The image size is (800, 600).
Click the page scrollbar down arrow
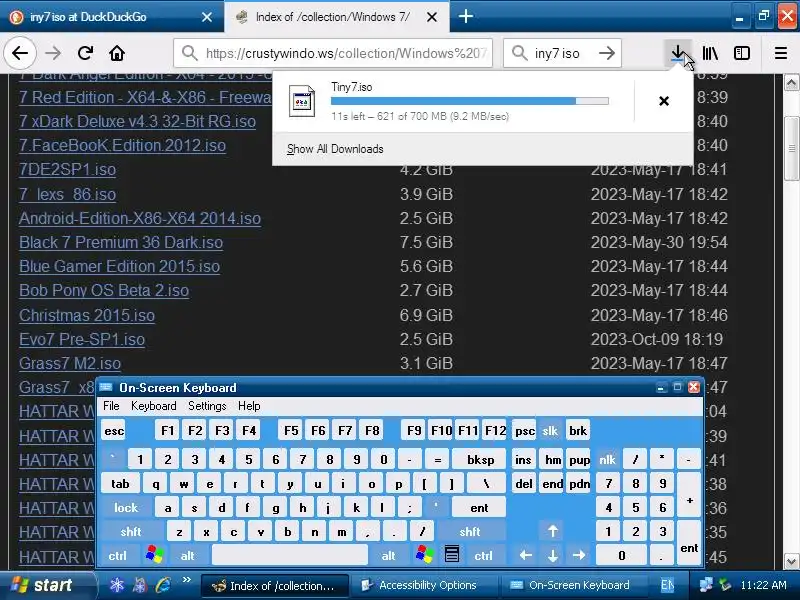tap(791, 562)
